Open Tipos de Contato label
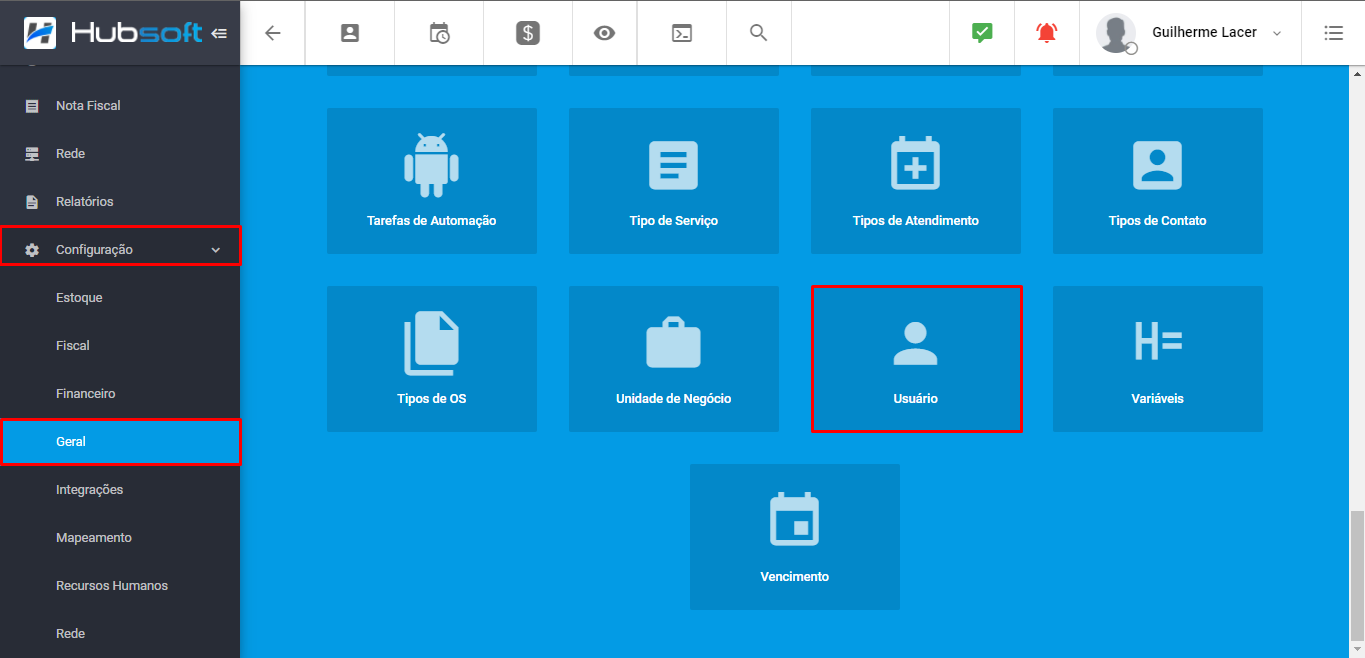The height and width of the screenshot is (658, 1365). (x=1158, y=221)
